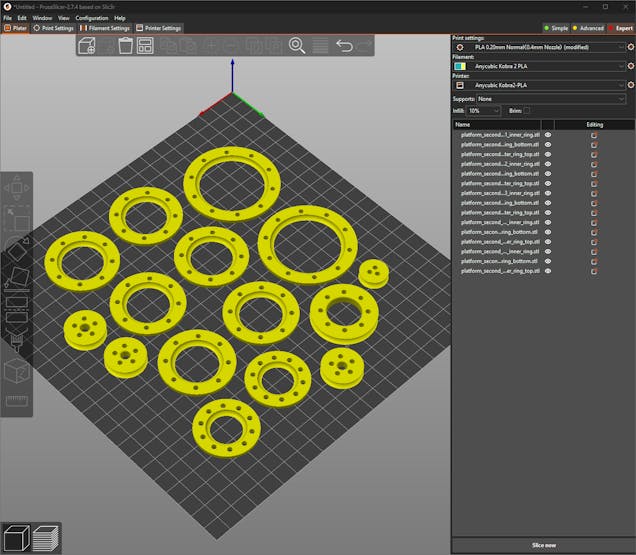Open the Search magnifier tool
This screenshot has height=555, width=636.
click(297, 46)
